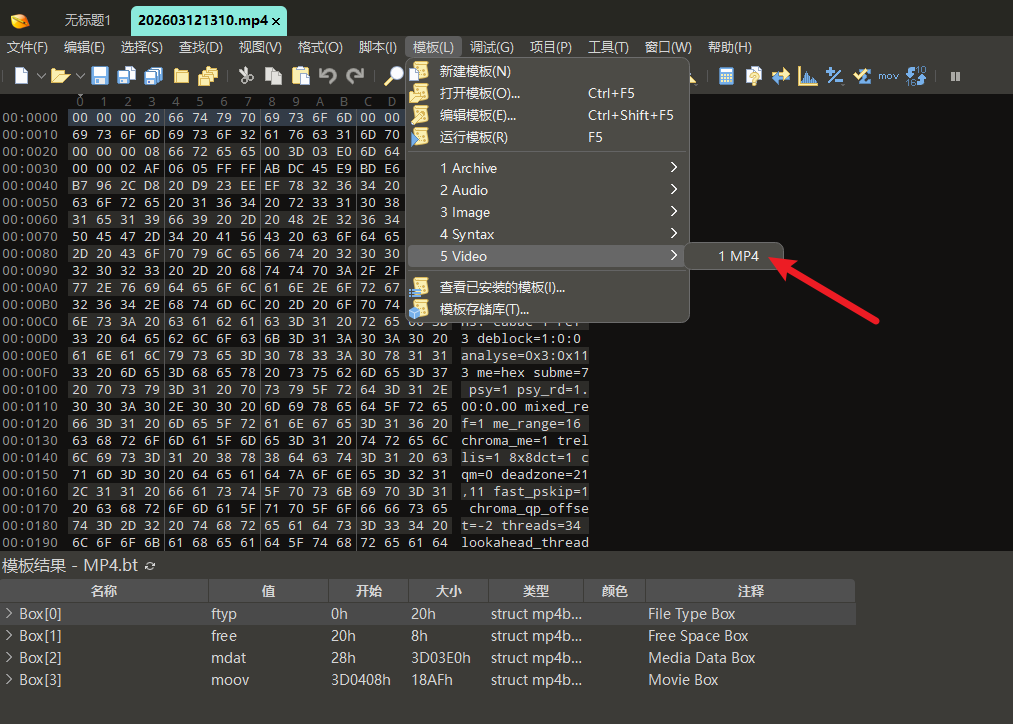This screenshot has width=1013, height=724.
Task: Click the Find magnifier icon
Action: pos(394,76)
